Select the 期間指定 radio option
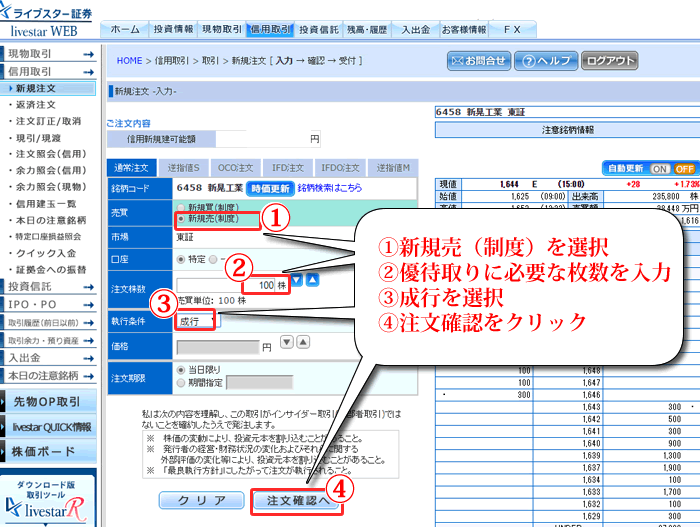Screen dimensions: 700x527 (x=180, y=382)
